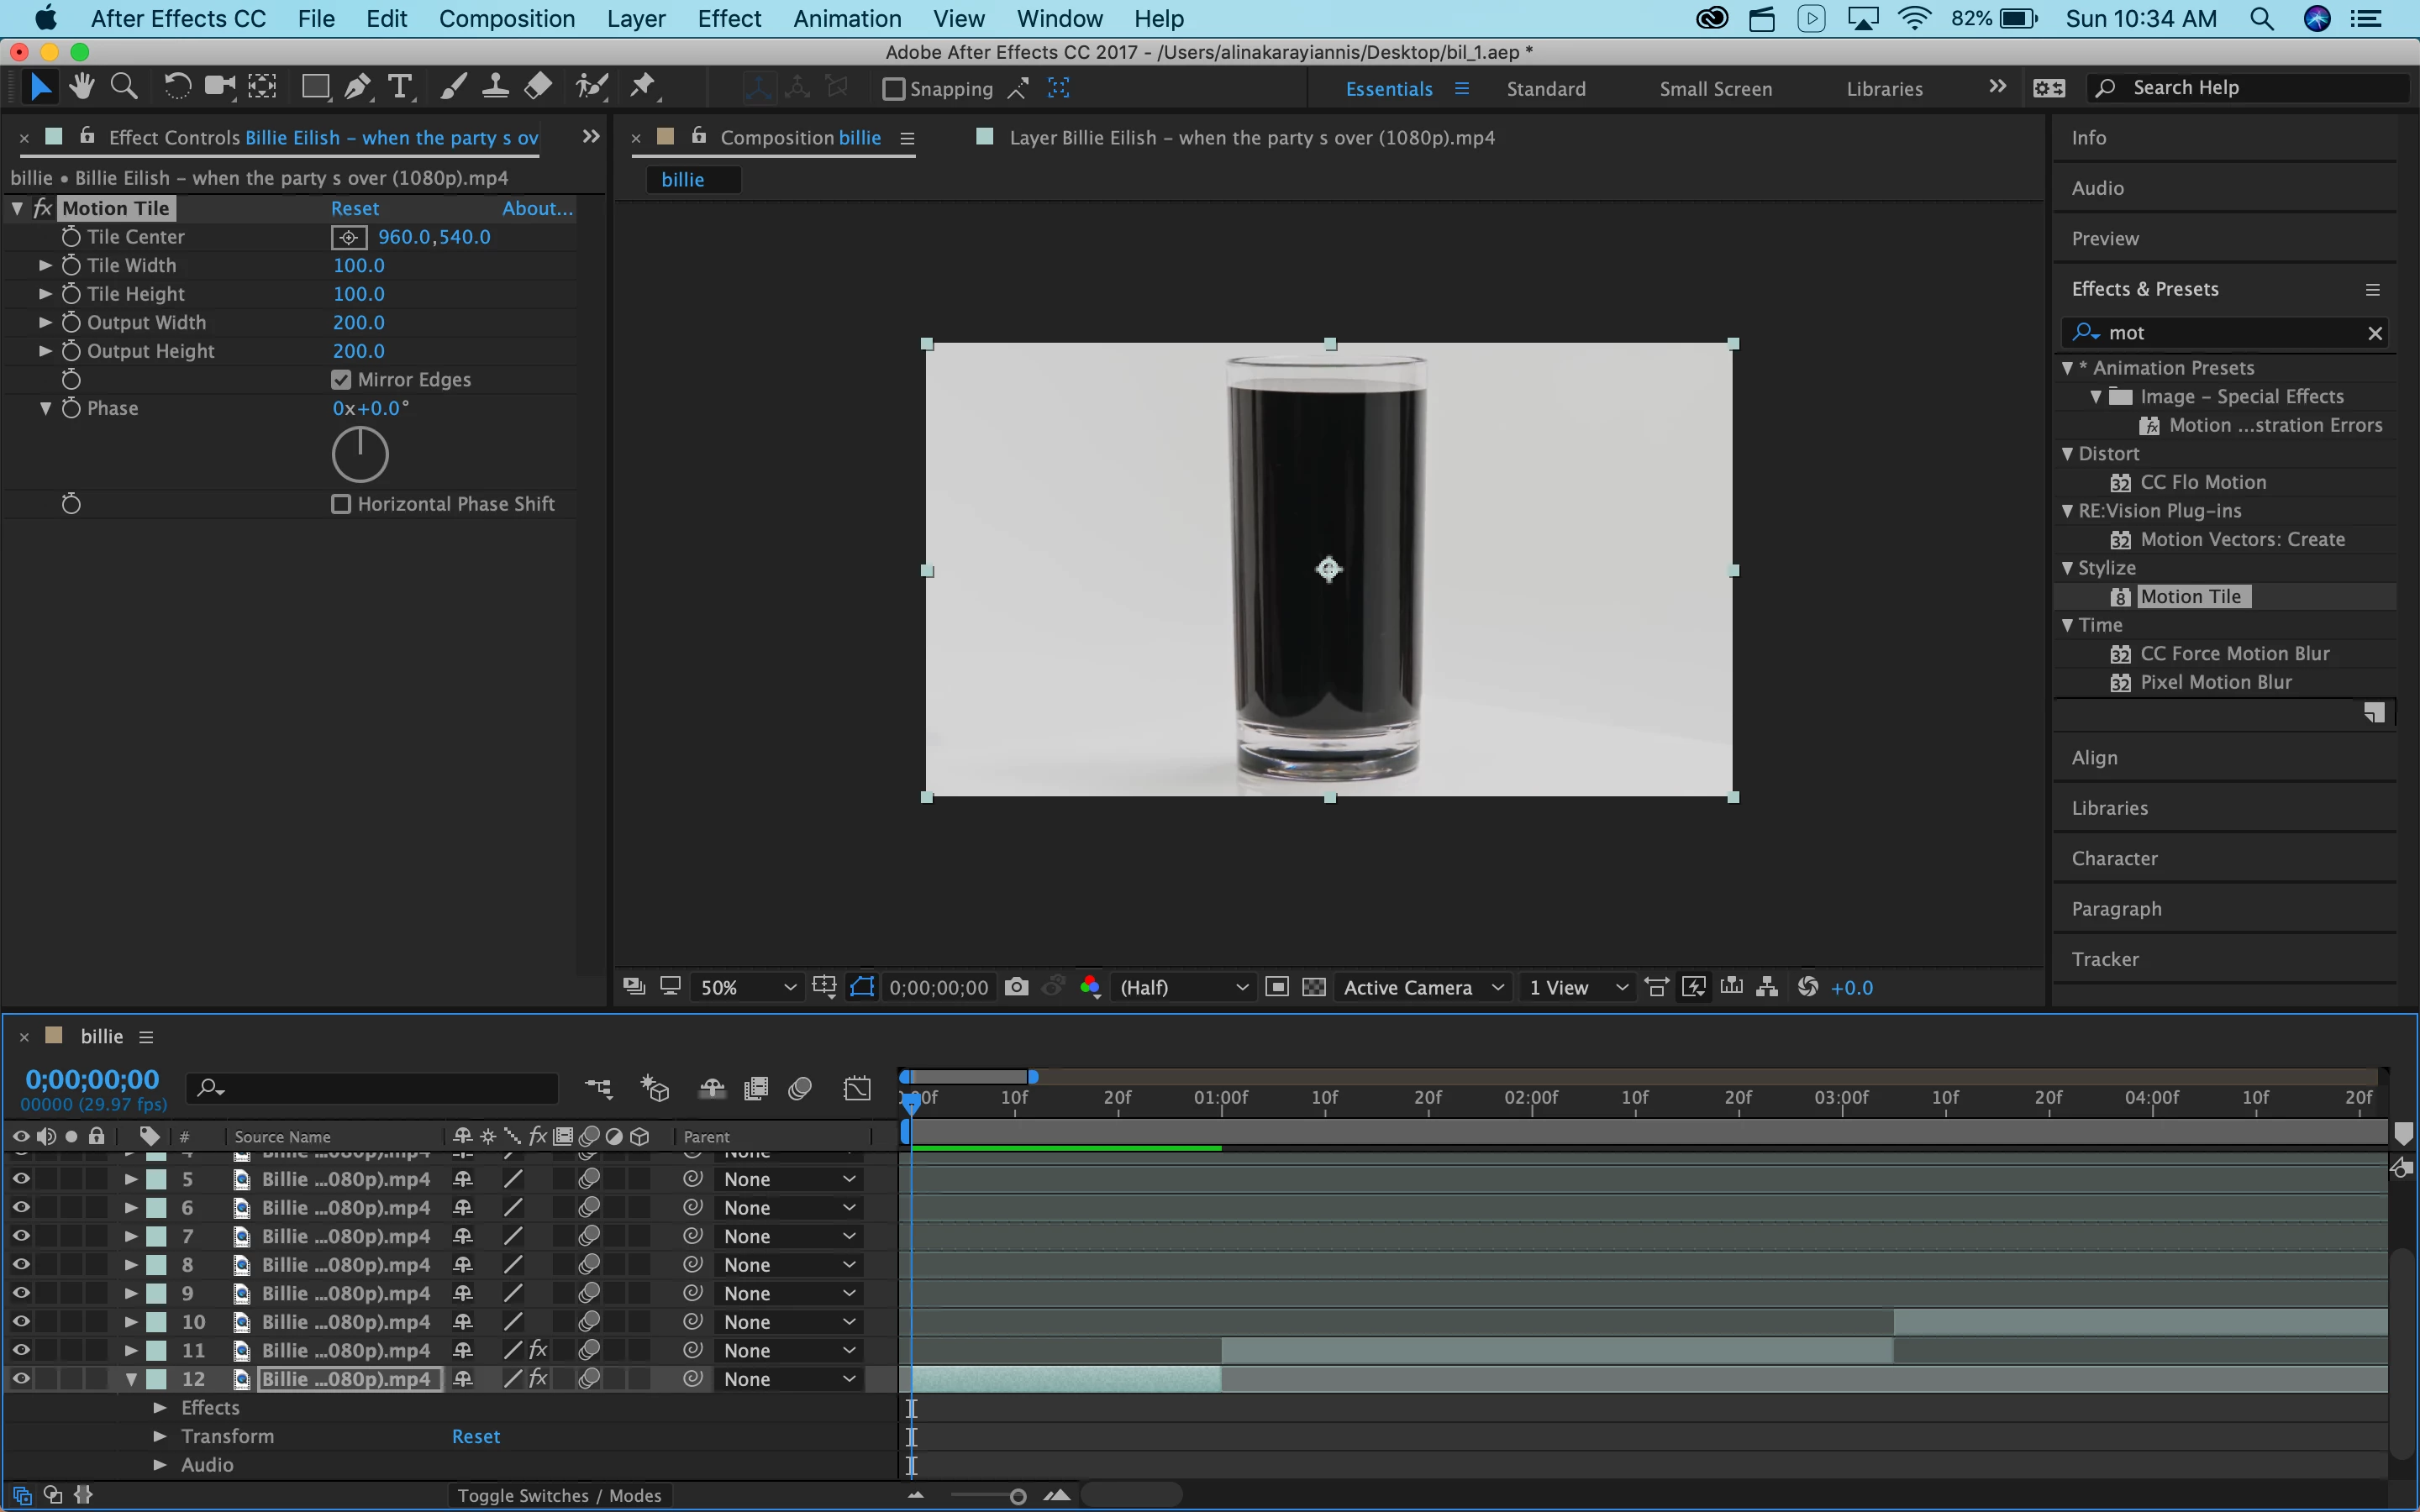2420x1512 pixels.
Task: Click Toggle Switches / Modes button
Action: 559,1495
